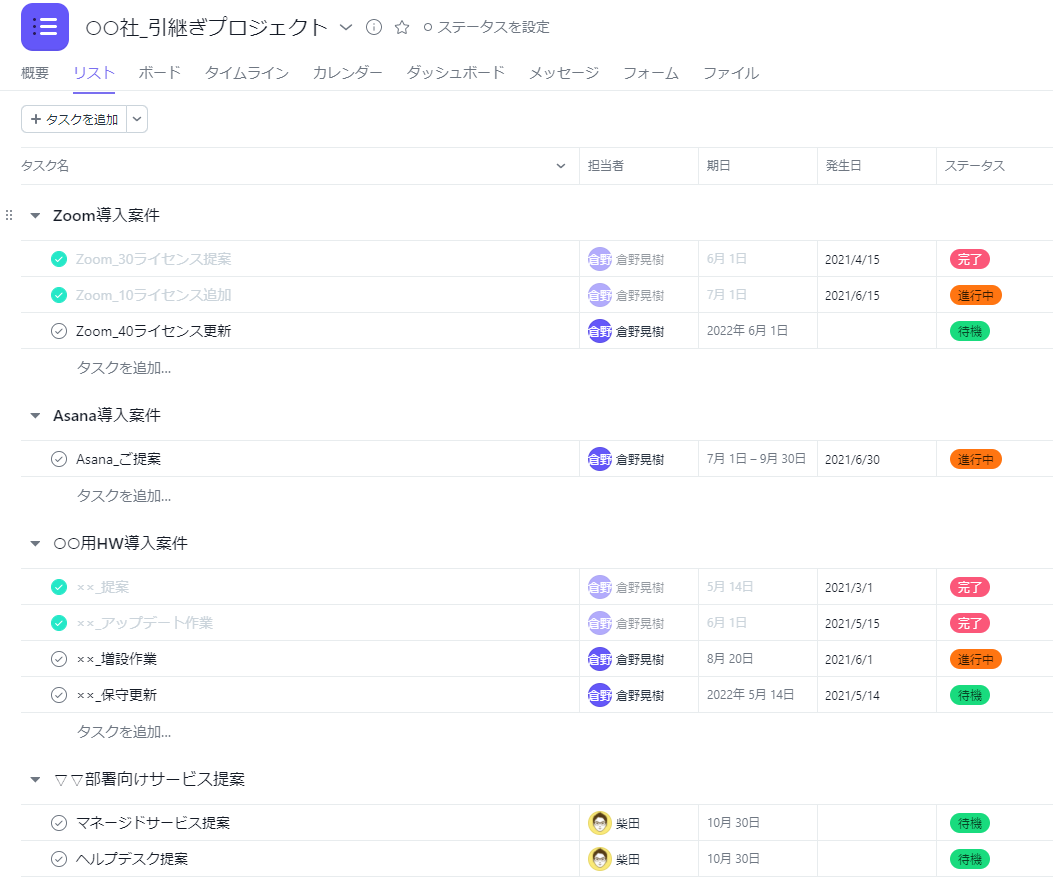The width and height of the screenshot is (1053, 886).
Task: Click the タスクを追加 button
Action: click(74, 120)
